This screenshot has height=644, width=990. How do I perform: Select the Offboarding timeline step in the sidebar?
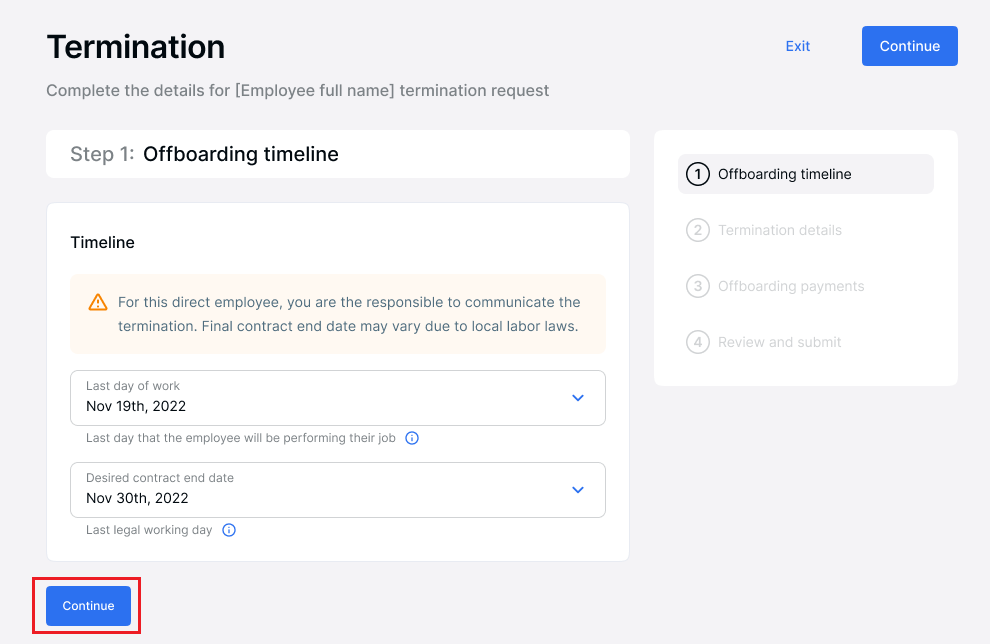(x=783, y=174)
